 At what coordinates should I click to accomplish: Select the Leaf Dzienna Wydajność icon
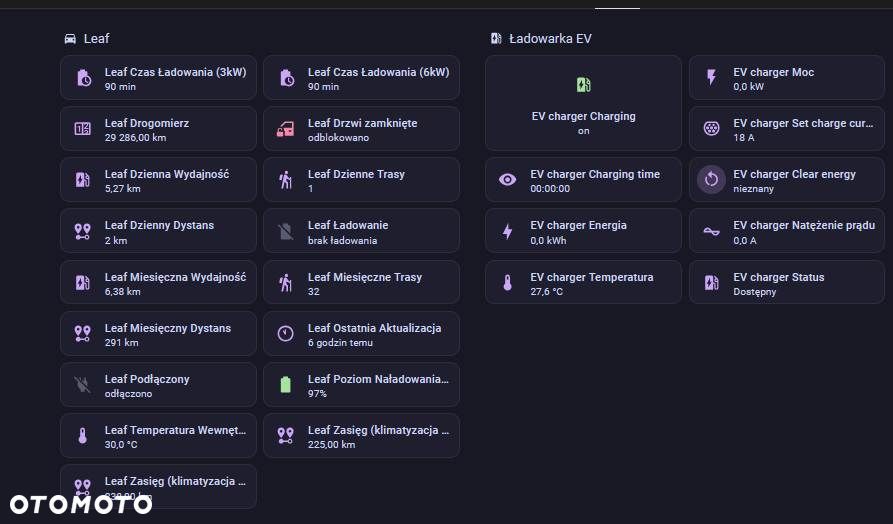[83, 180]
